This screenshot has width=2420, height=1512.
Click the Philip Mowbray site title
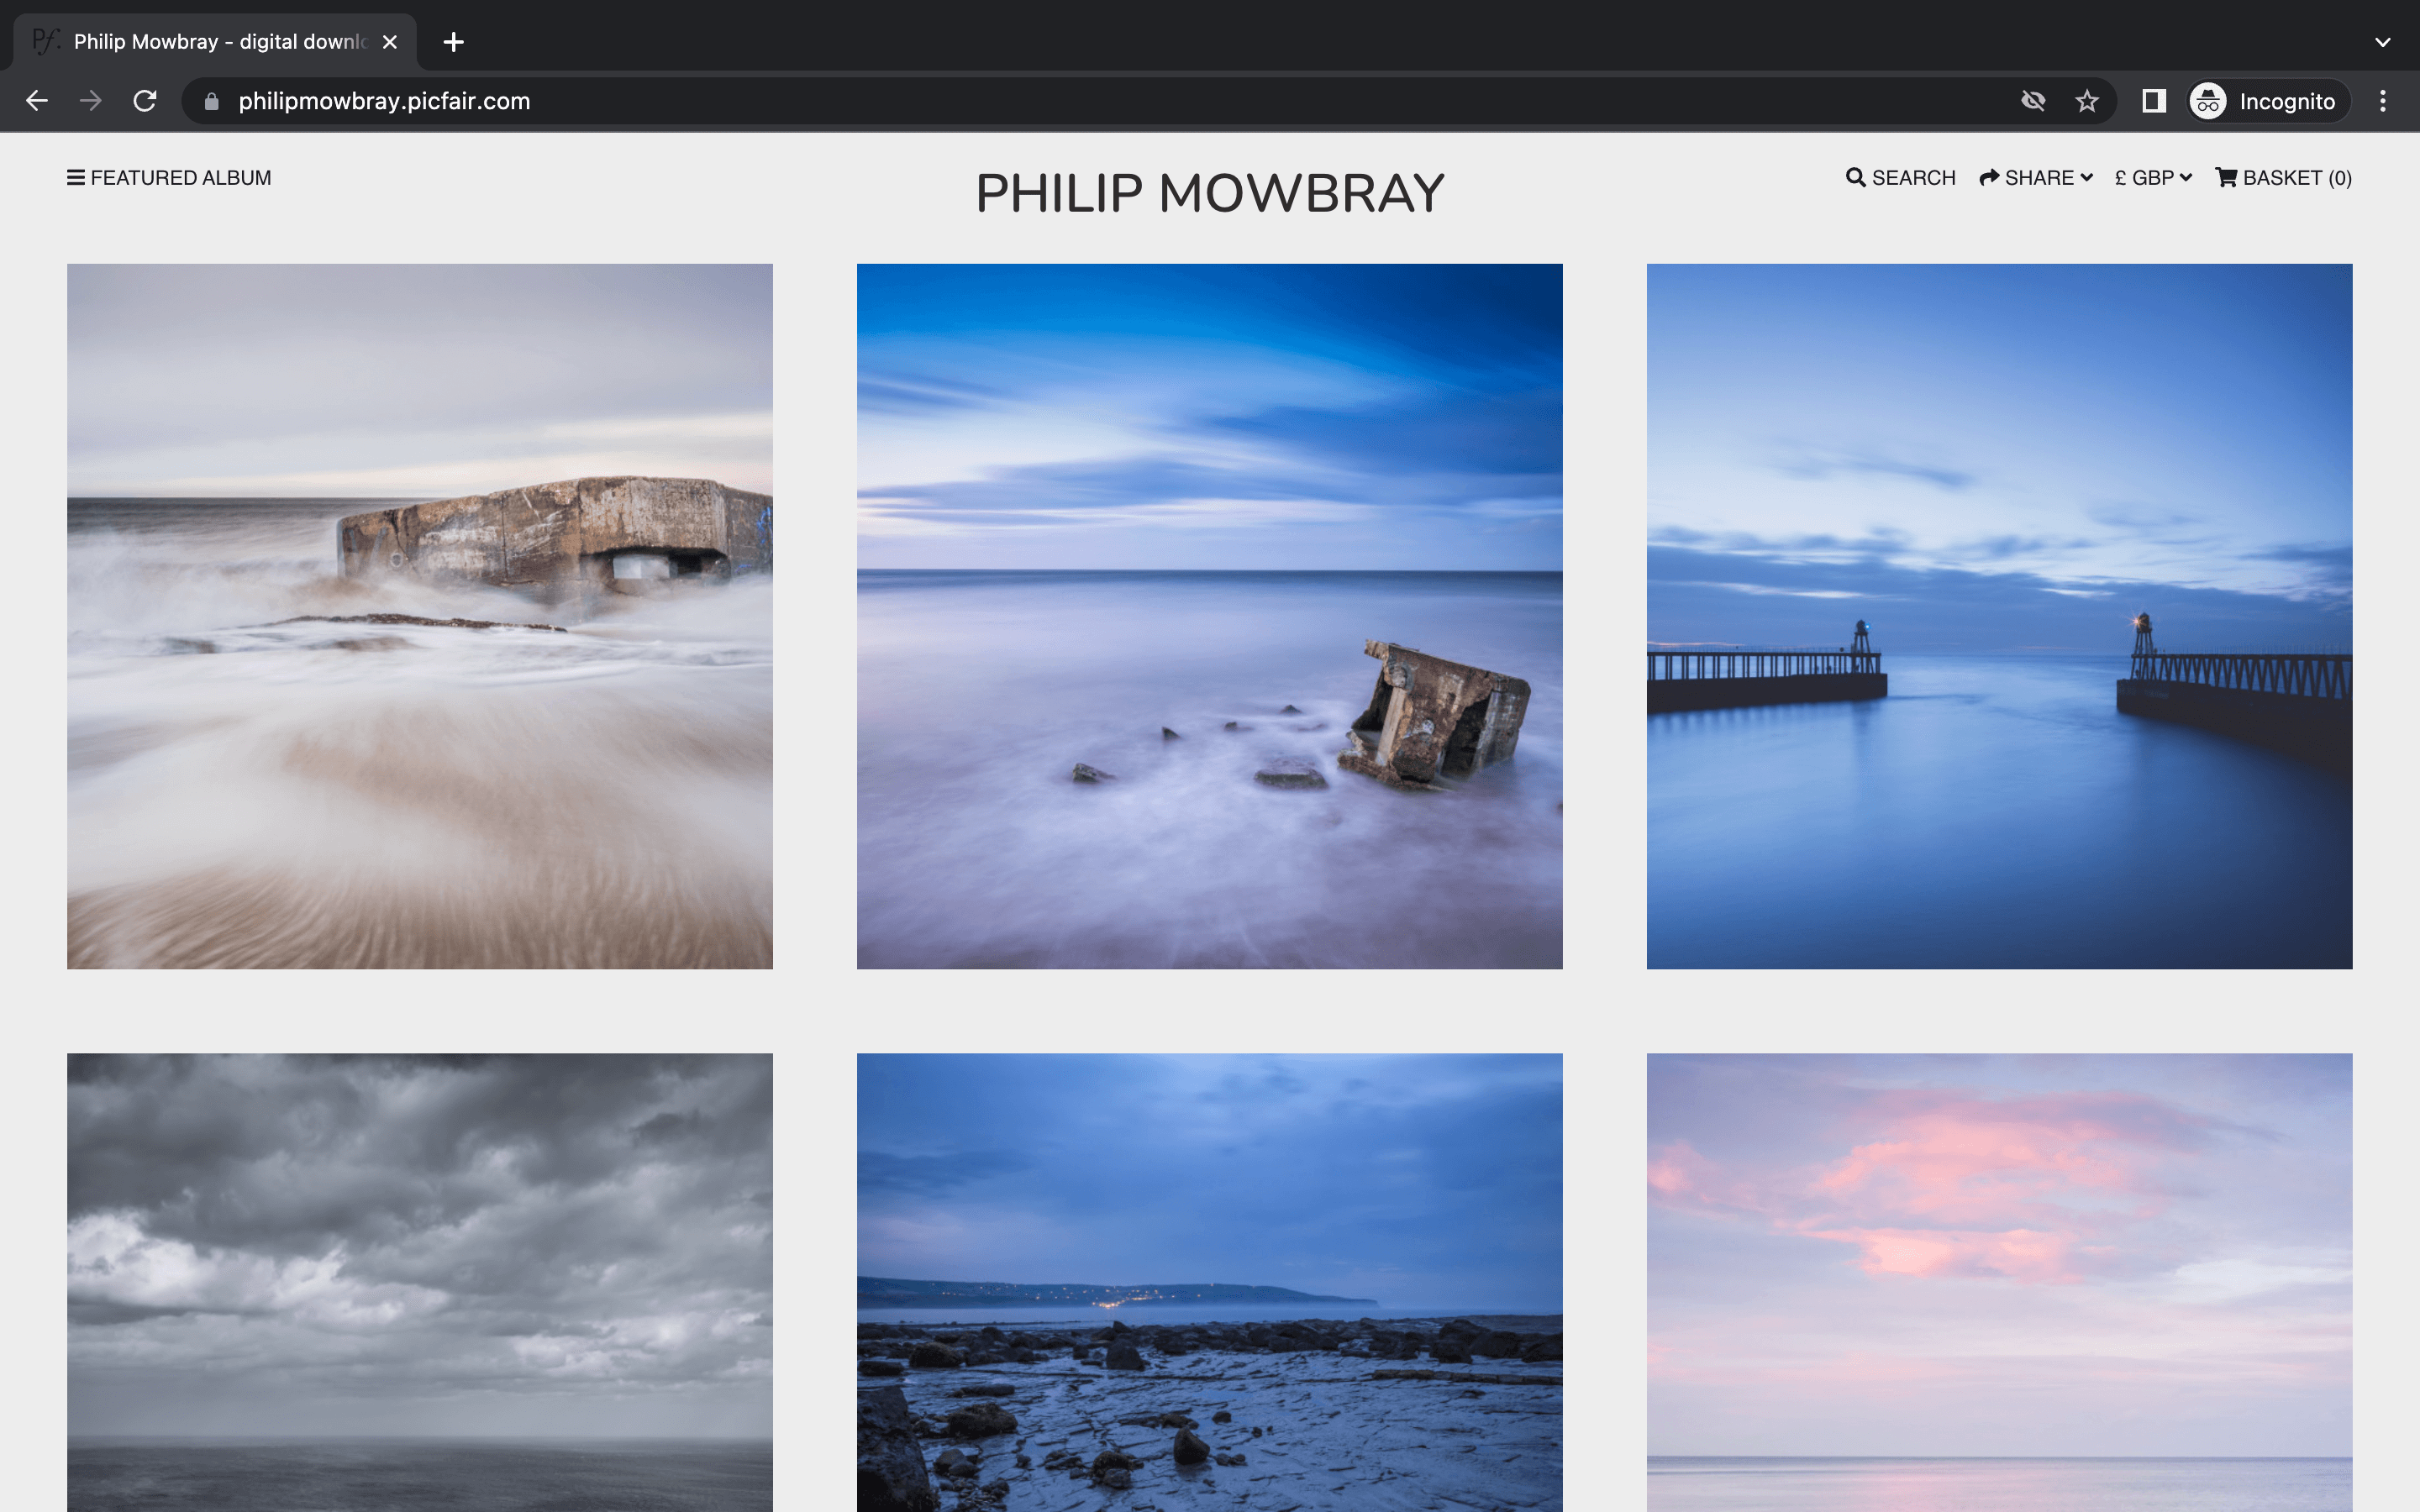[1210, 193]
